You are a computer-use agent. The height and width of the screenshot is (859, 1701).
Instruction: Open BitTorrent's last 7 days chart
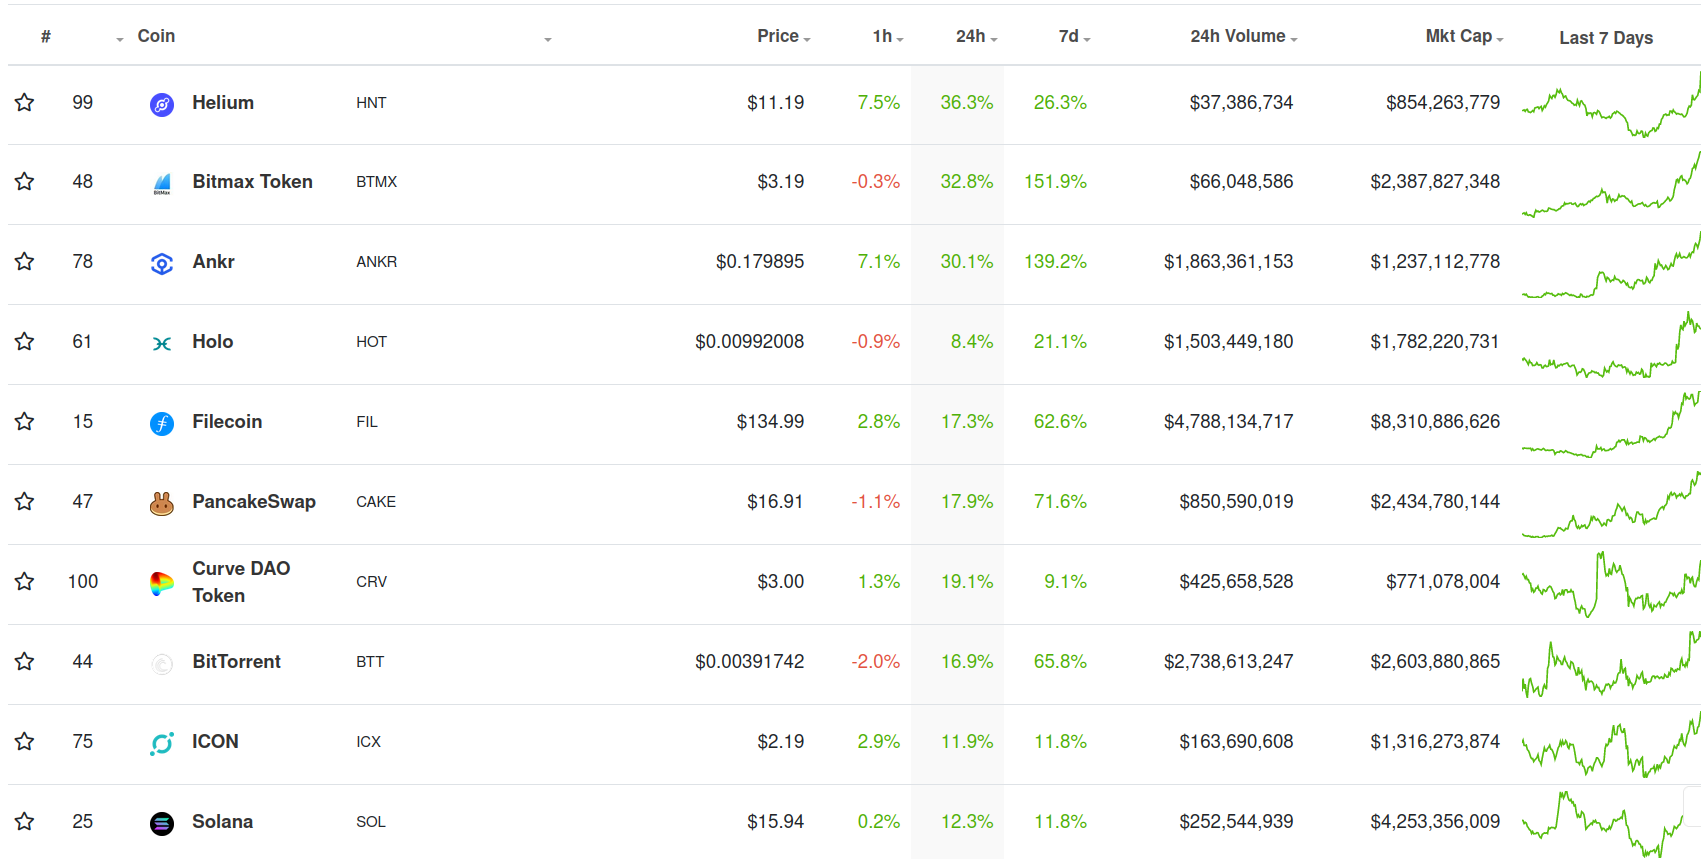point(1611,663)
